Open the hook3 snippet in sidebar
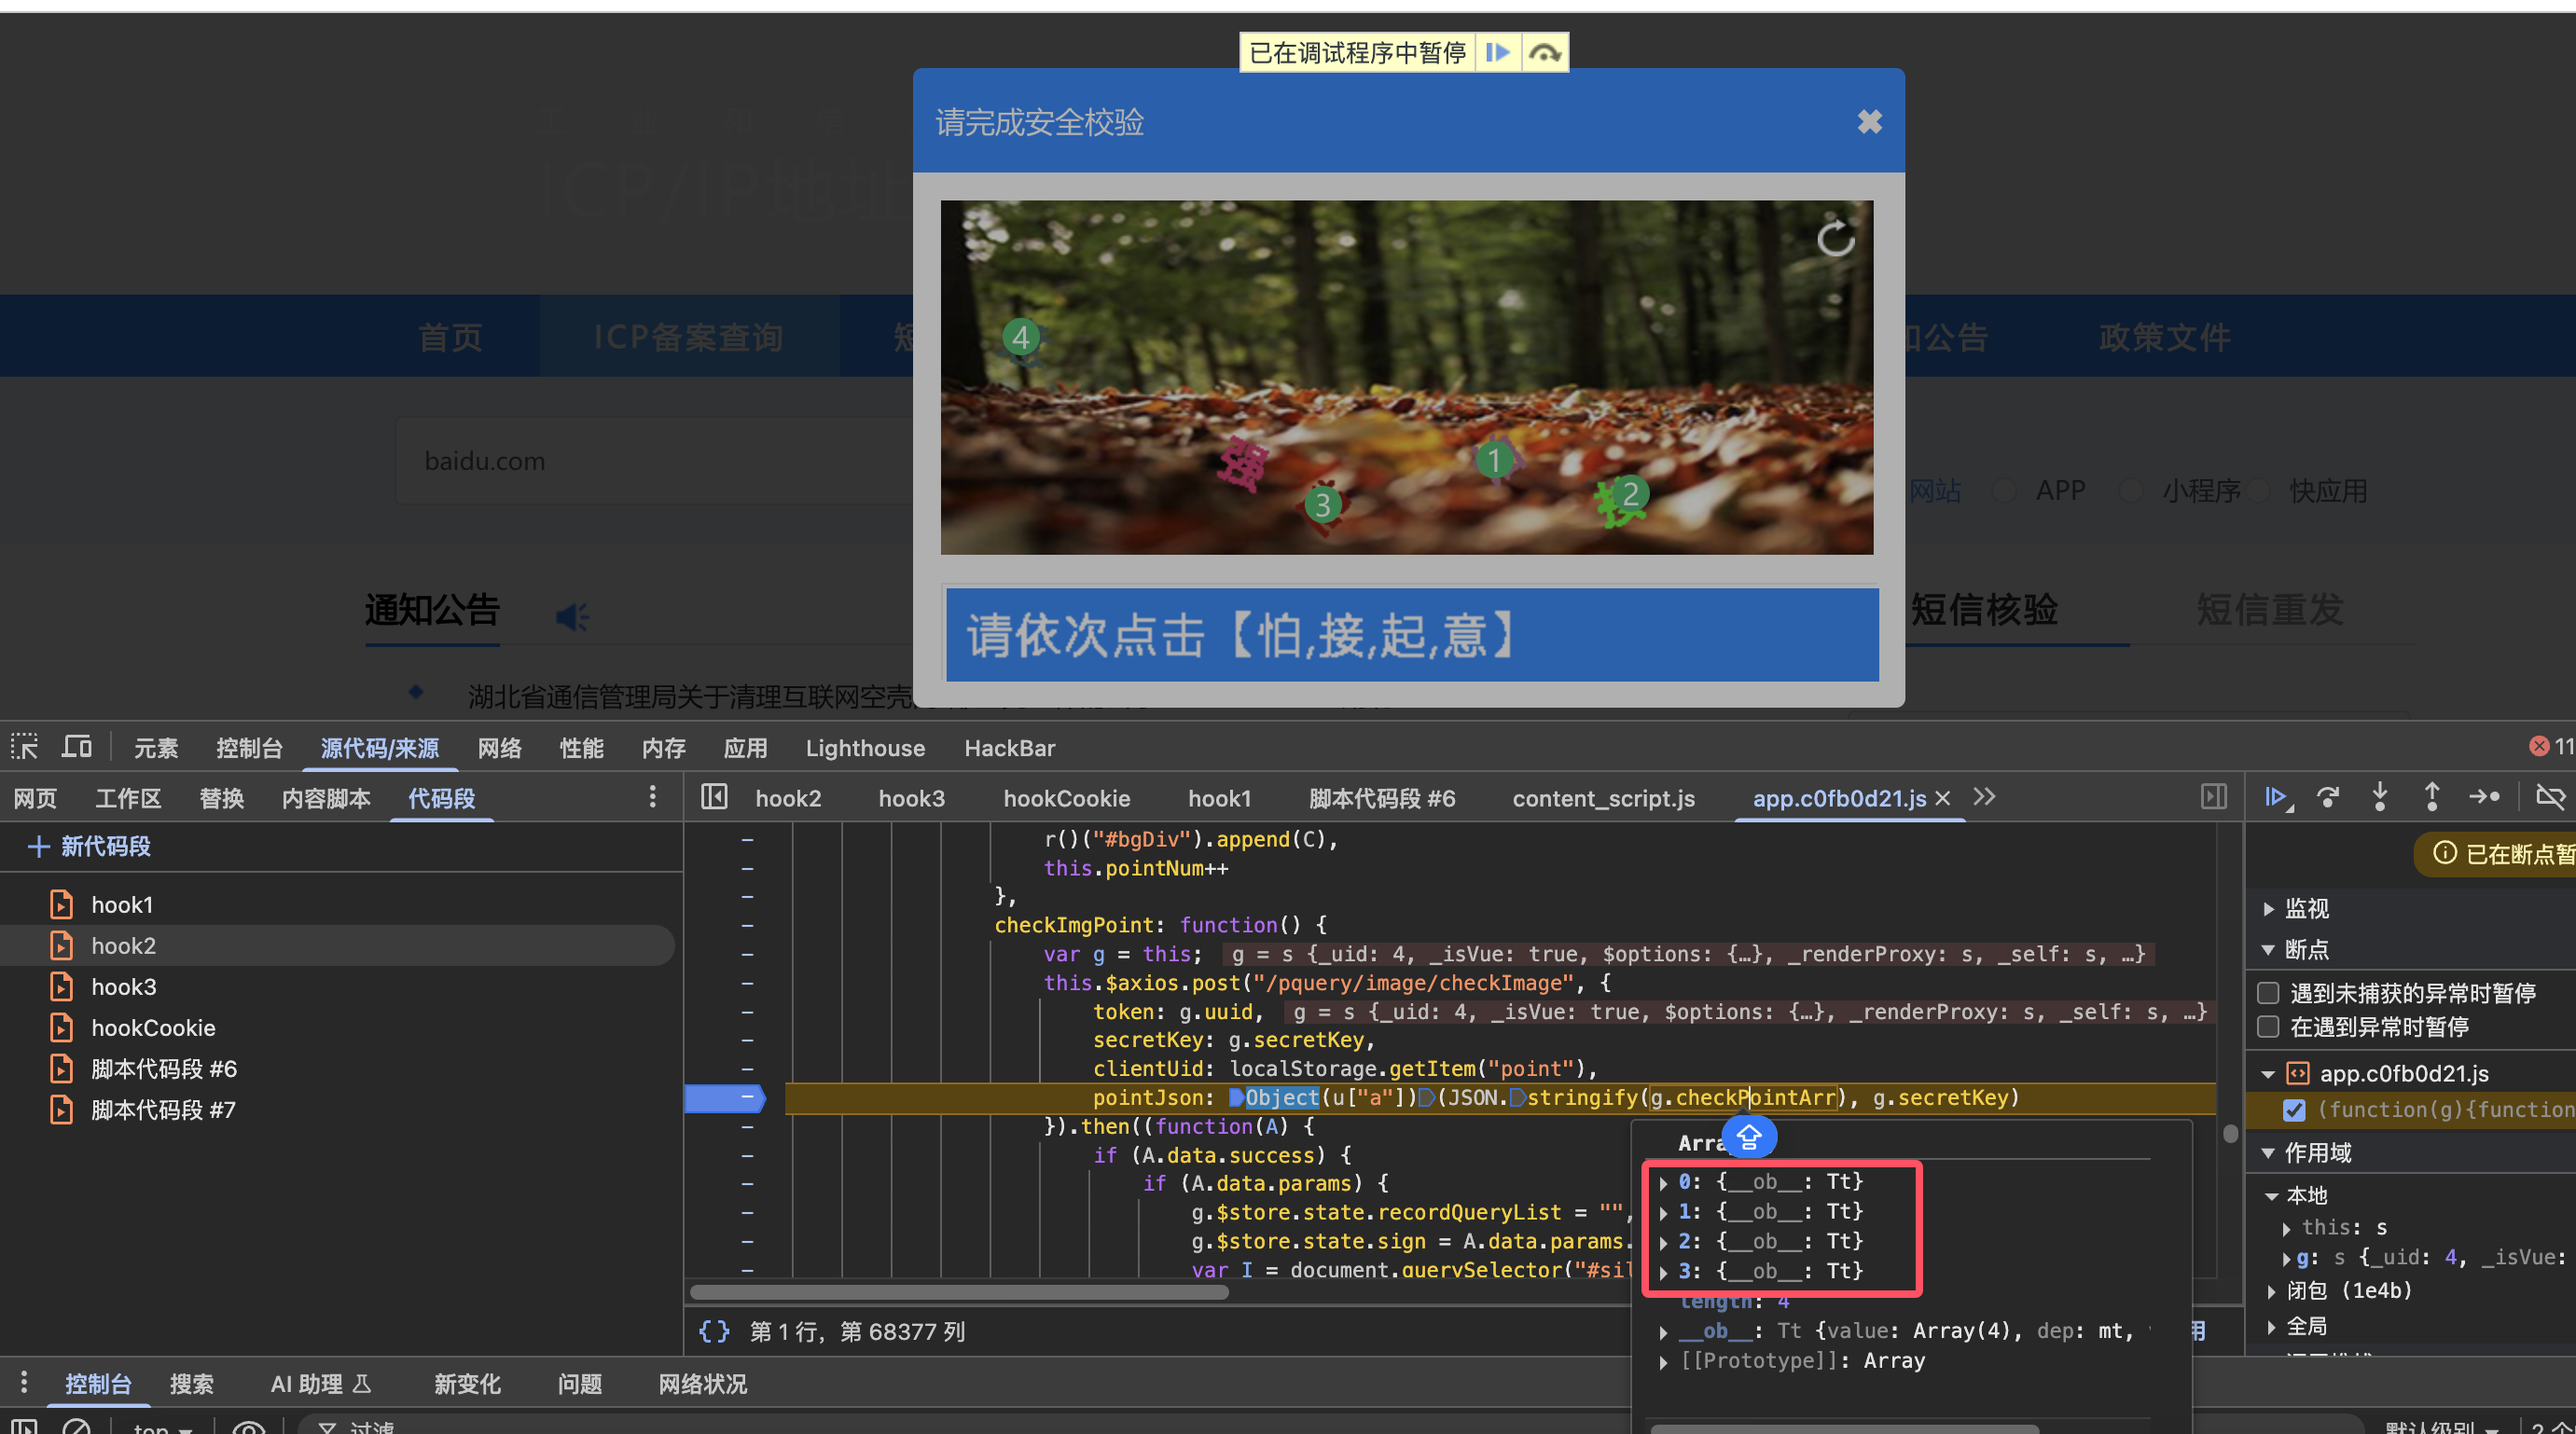 (123, 987)
